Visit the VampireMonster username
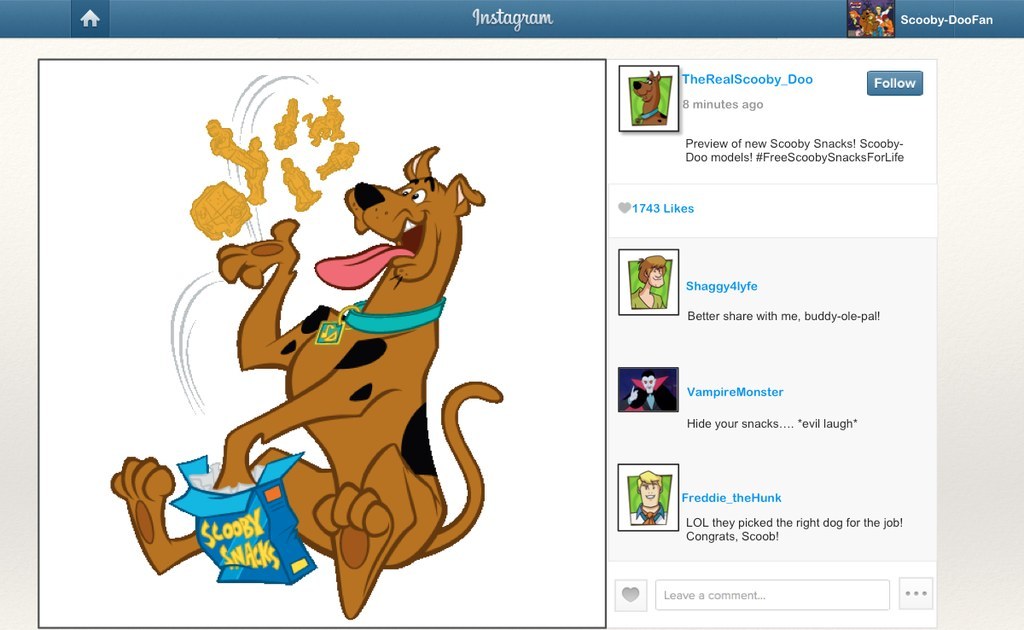 pyautogui.click(x=735, y=392)
